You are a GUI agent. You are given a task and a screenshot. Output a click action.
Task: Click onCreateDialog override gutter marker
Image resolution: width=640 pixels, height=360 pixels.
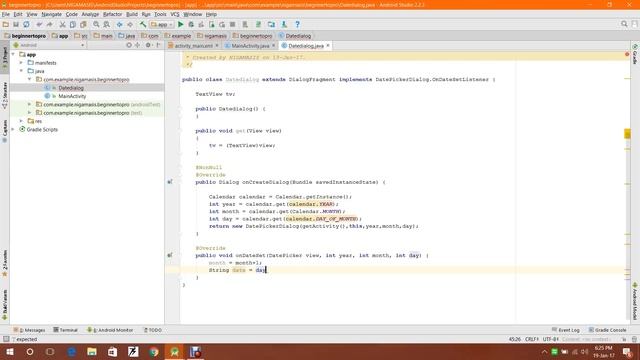(170, 182)
